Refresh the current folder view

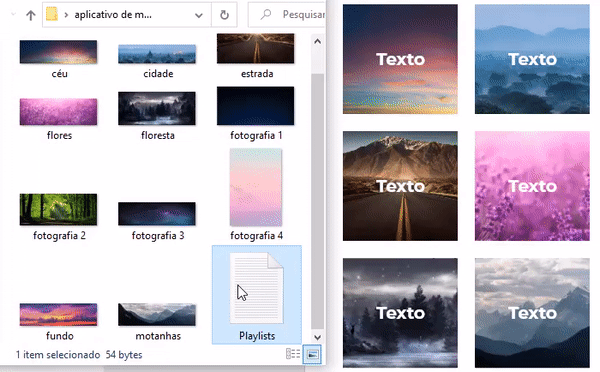[224, 15]
